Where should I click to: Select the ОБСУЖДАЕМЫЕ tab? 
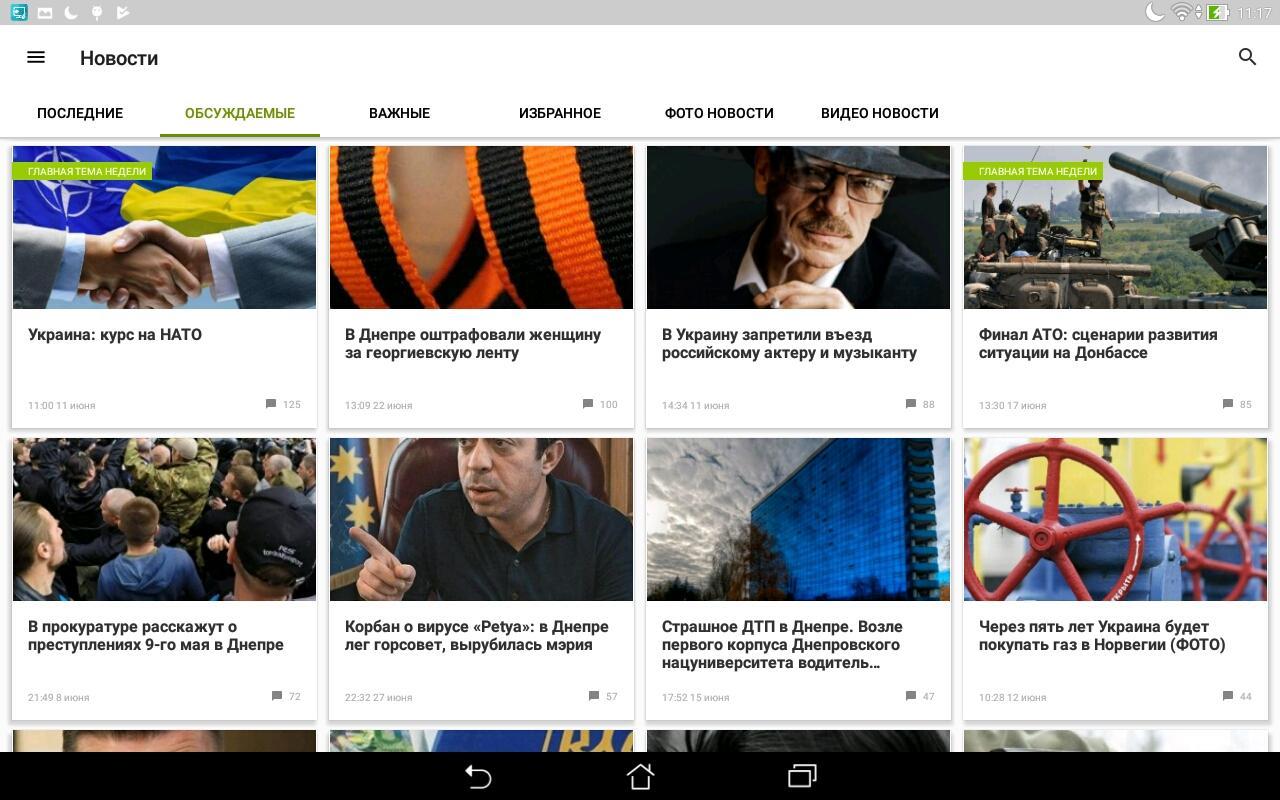coord(240,113)
